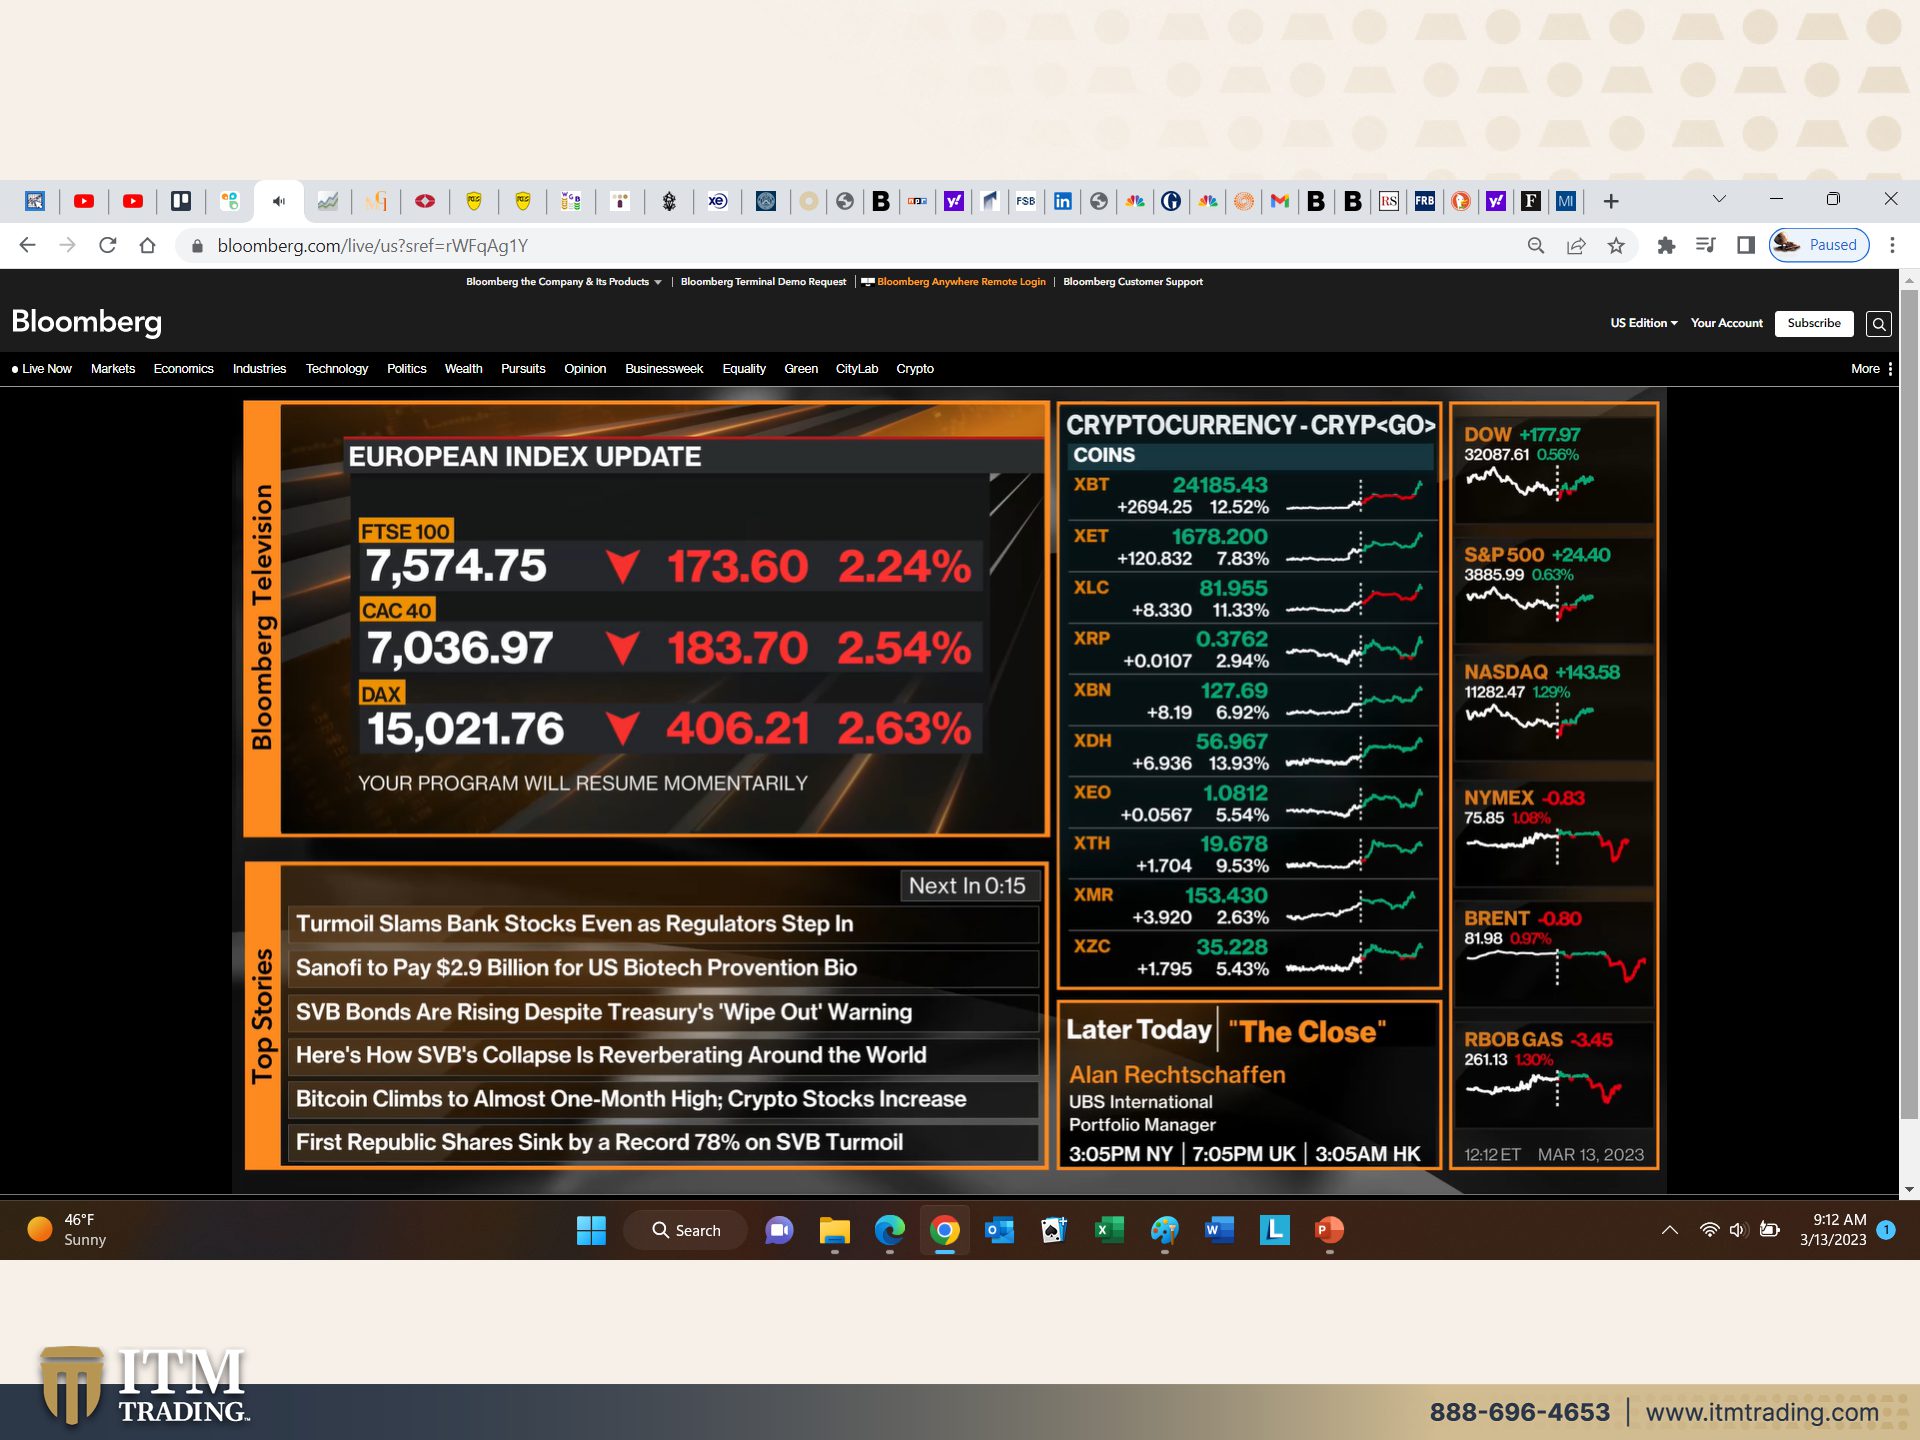Open Bloomberg Terminal Demo Request
1920x1440 pixels.
coord(763,282)
